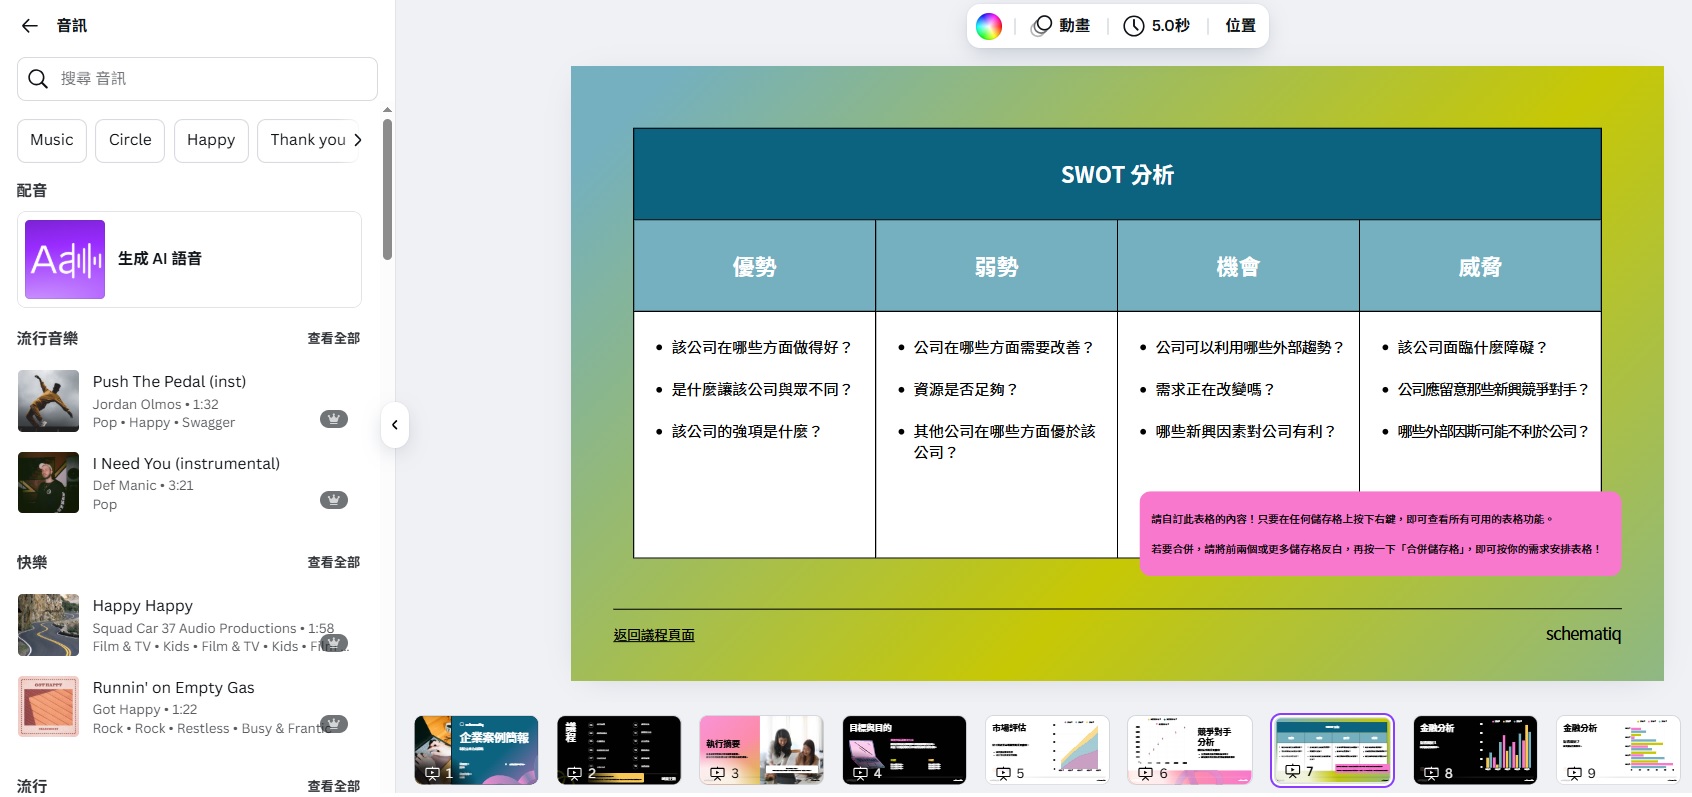The image size is (1692, 797).
Task: Open slide 9 thumbnail
Action: 1618,750
